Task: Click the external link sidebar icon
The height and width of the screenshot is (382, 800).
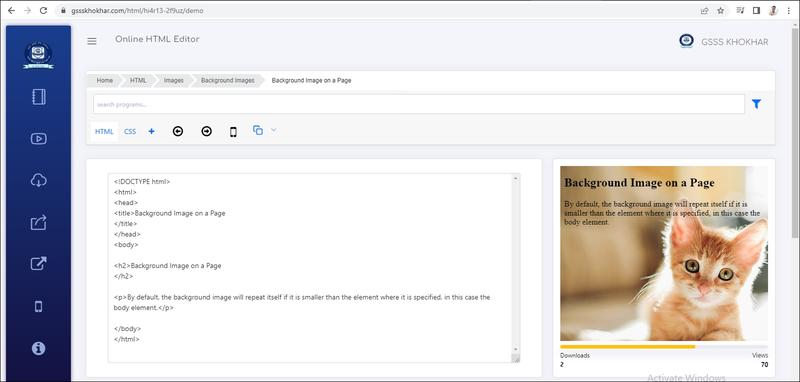Action: click(39, 264)
